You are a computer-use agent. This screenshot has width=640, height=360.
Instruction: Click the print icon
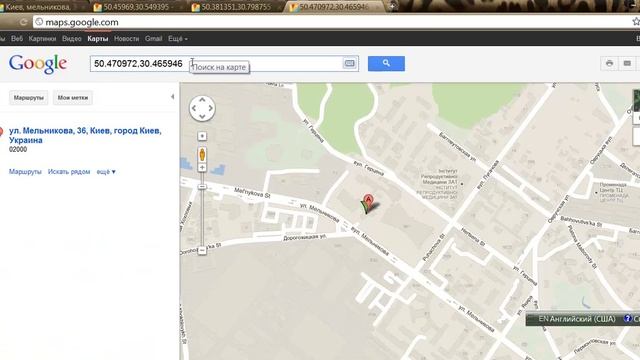click(x=609, y=63)
